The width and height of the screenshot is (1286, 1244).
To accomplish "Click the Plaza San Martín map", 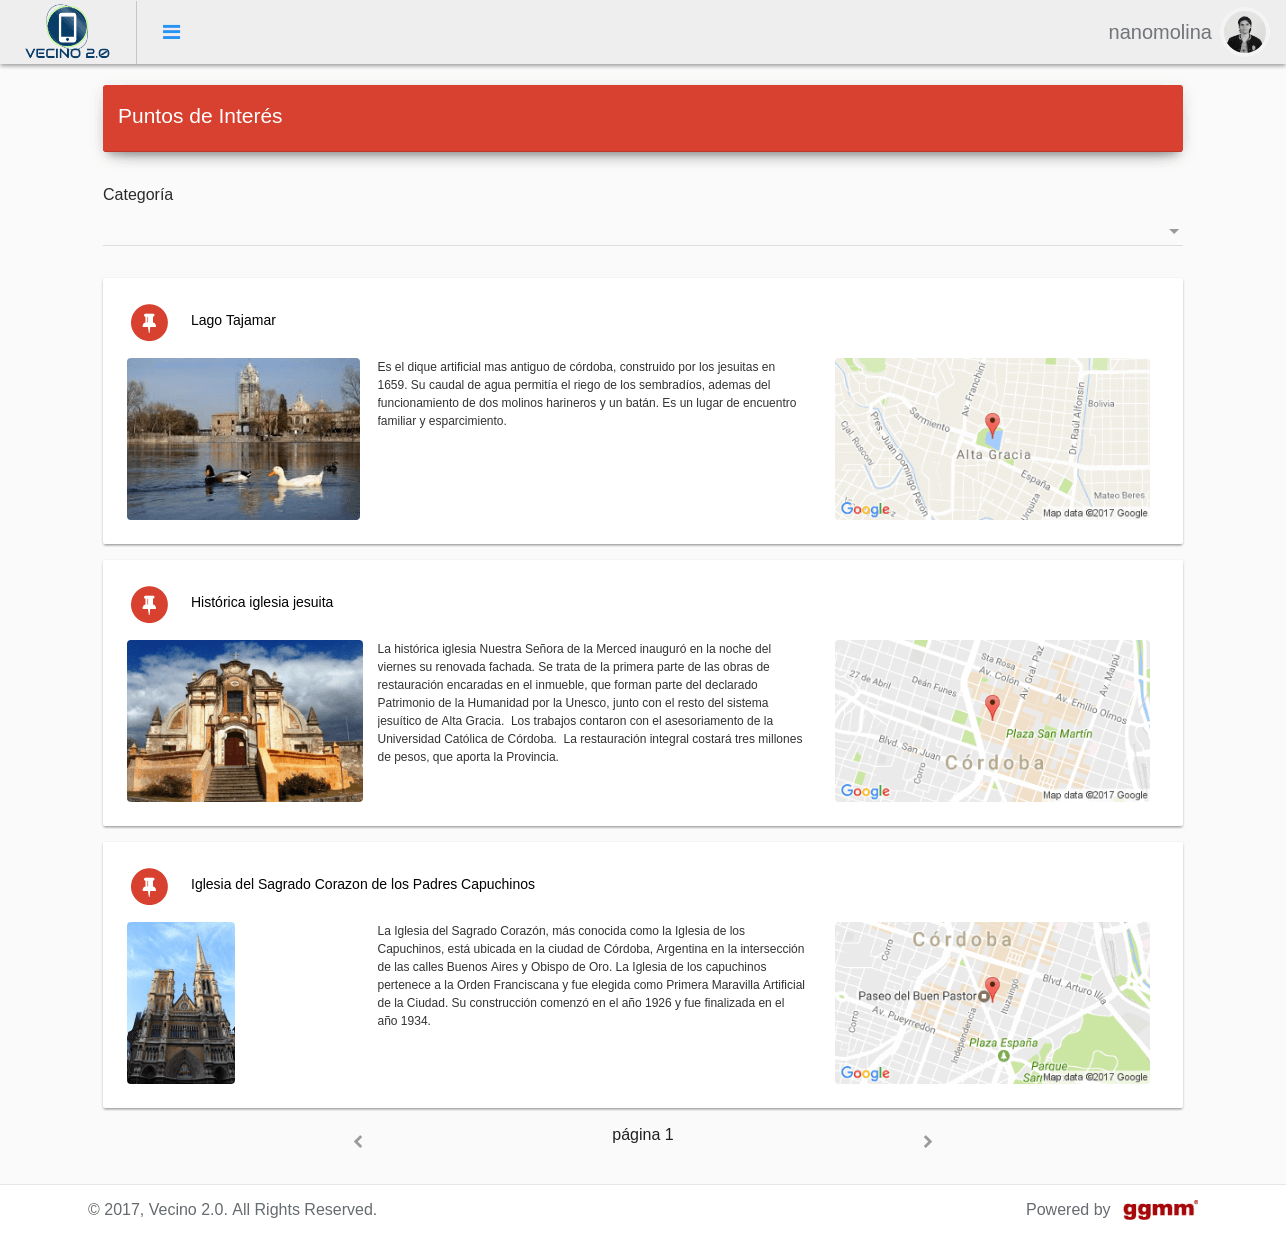I will tap(992, 721).
